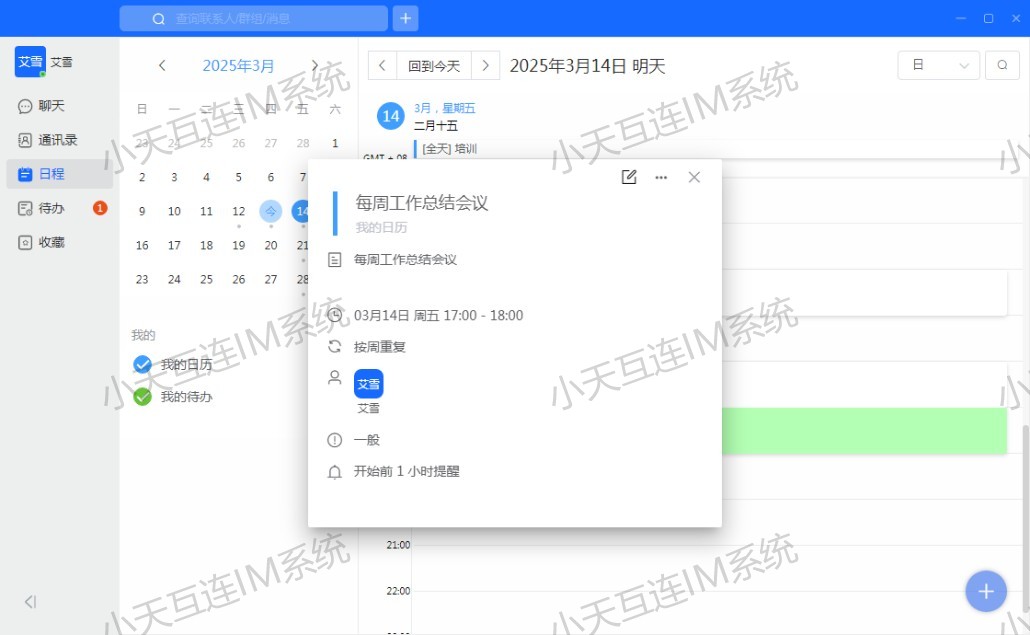Image resolution: width=1030 pixels, height=635 pixels.
Task: Click the green event block in schedule
Action: click(863, 431)
